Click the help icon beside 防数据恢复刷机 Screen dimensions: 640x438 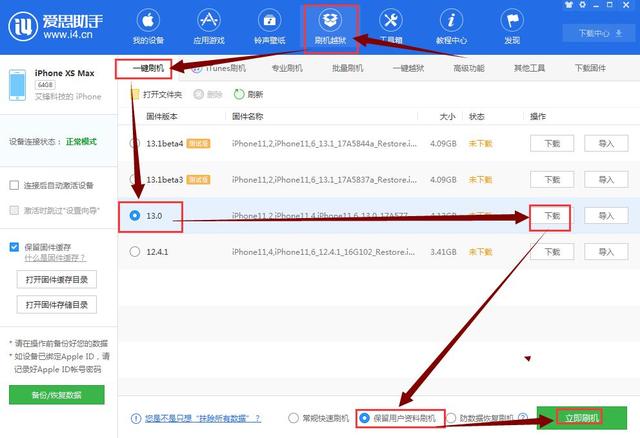click(522, 418)
